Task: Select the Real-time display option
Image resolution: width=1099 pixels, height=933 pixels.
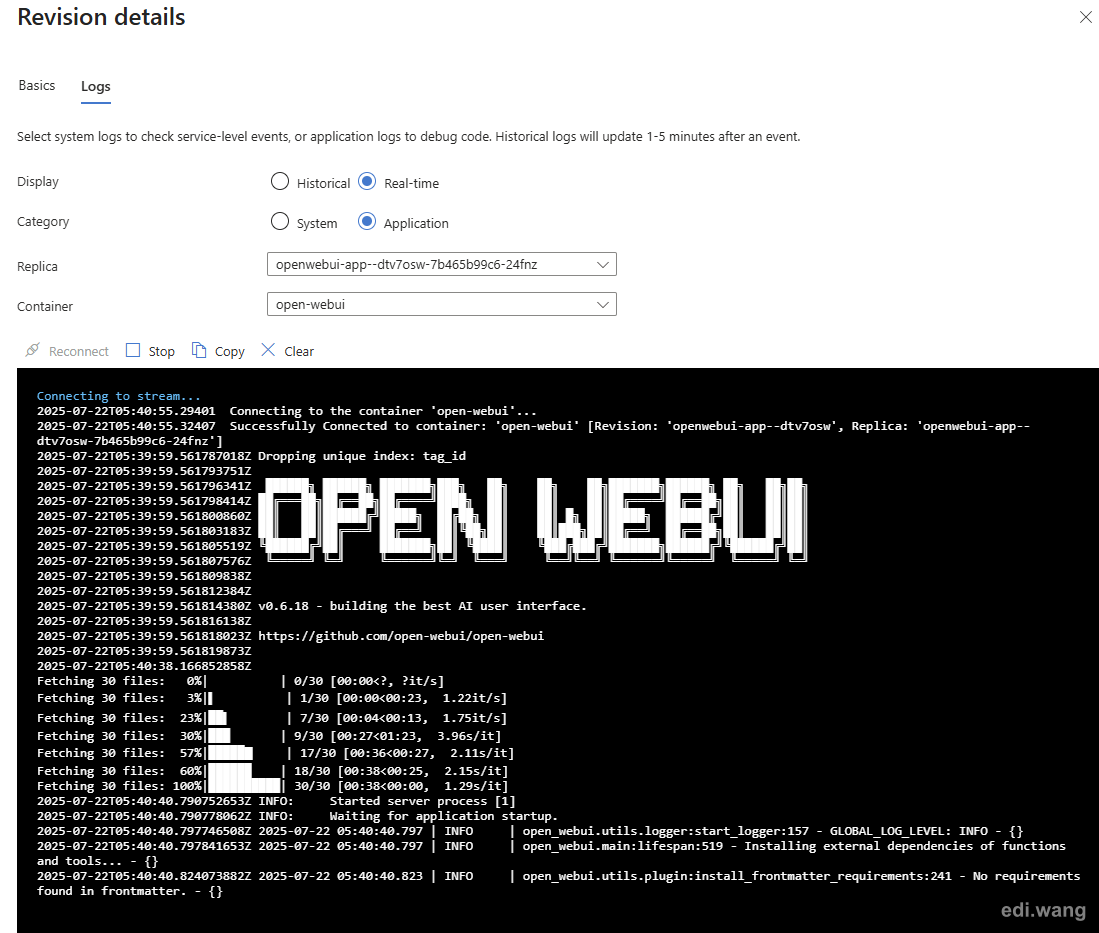Action: 367,182
